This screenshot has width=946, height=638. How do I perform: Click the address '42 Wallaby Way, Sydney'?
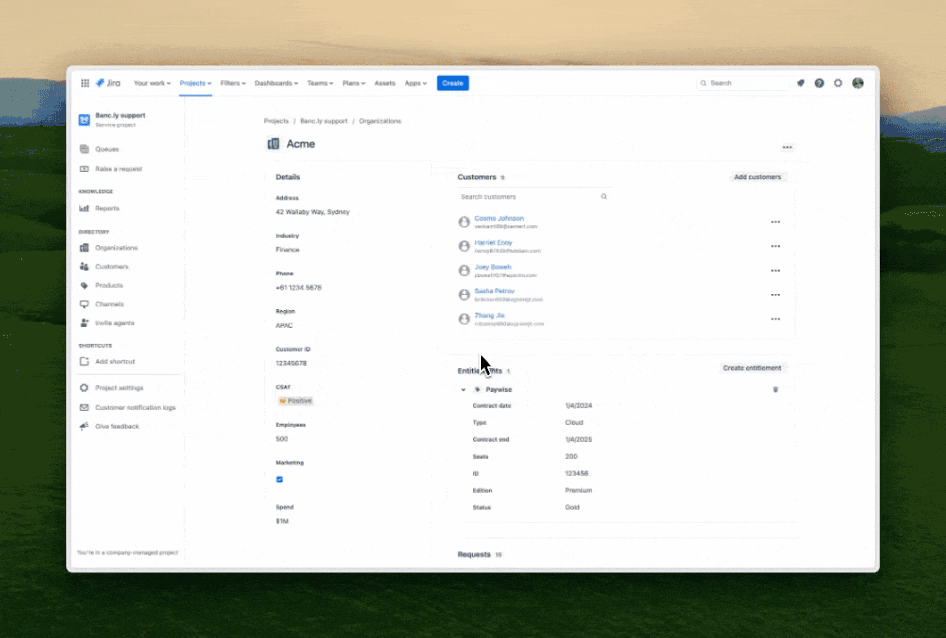point(313,212)
